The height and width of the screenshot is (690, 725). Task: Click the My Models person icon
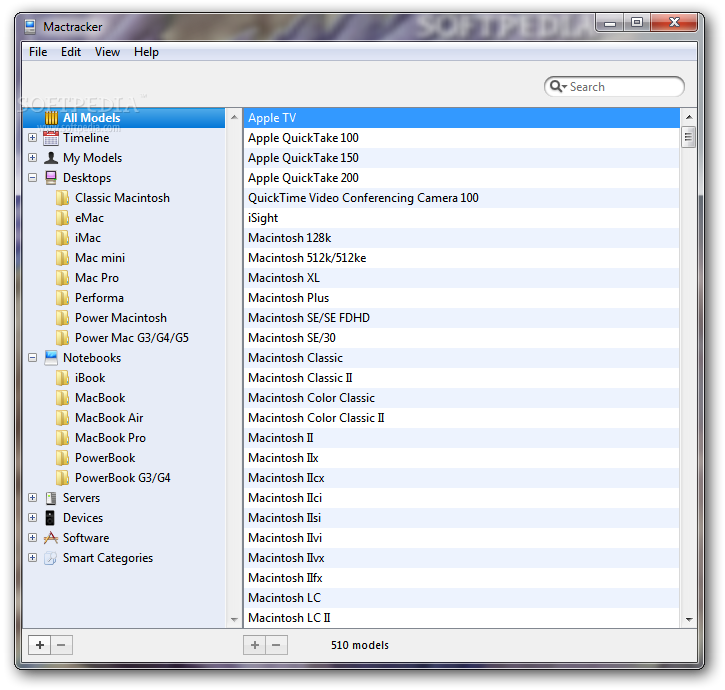click(51, 158)
